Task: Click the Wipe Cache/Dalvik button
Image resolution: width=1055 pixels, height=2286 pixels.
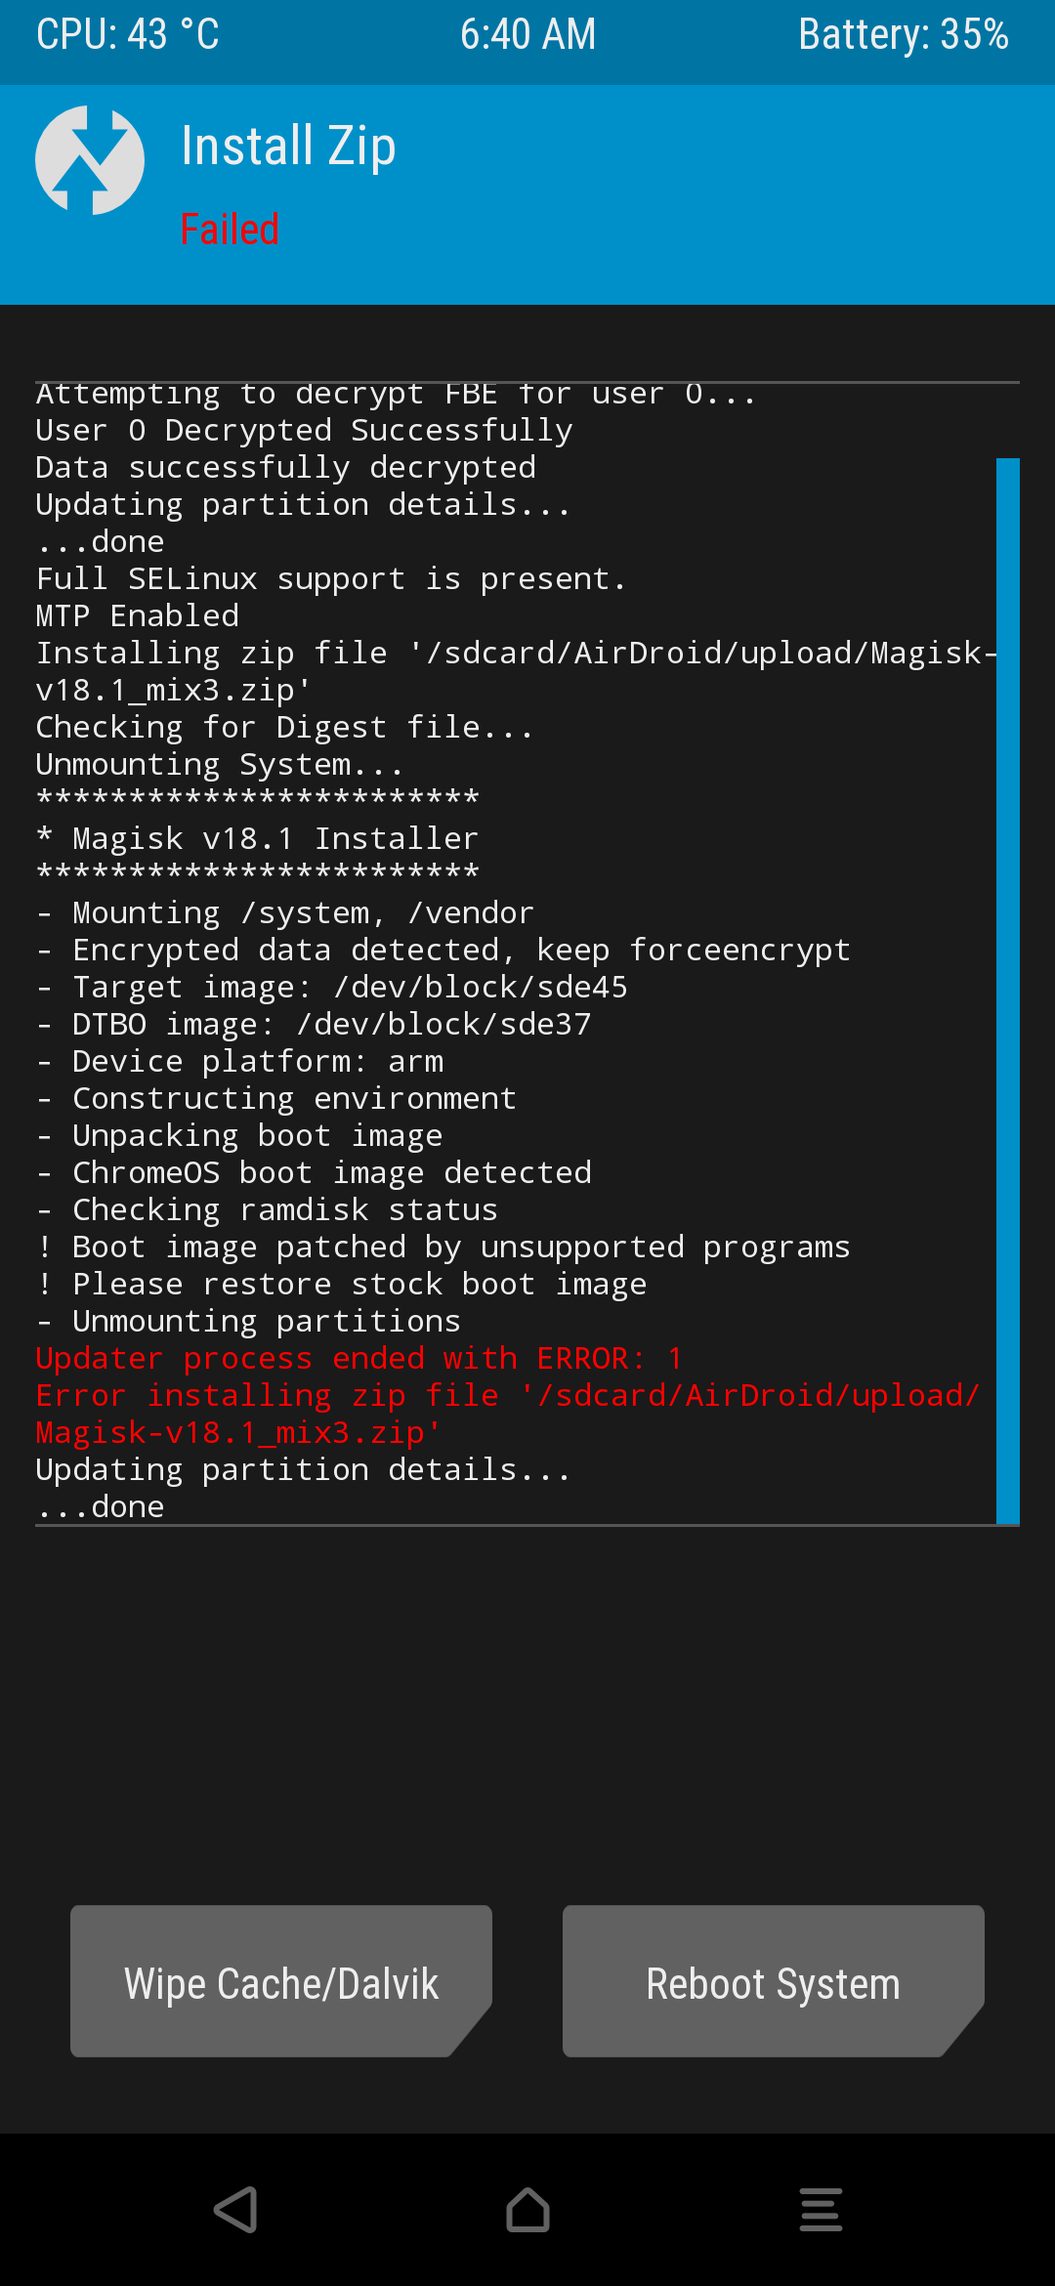Action: [x=281, y=1981]
